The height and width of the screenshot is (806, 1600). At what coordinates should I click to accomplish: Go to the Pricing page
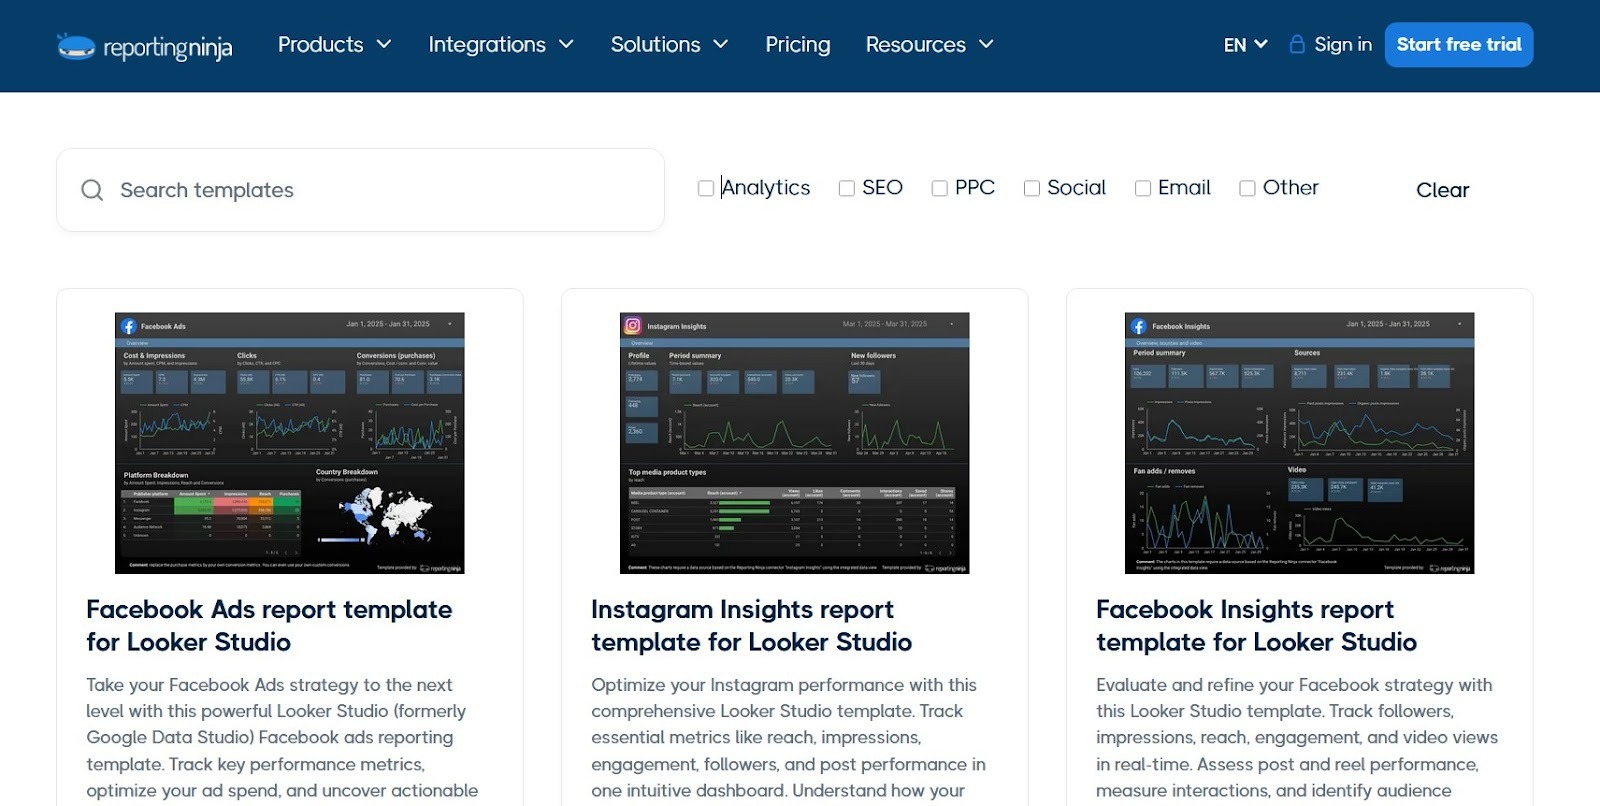(798, 45)
